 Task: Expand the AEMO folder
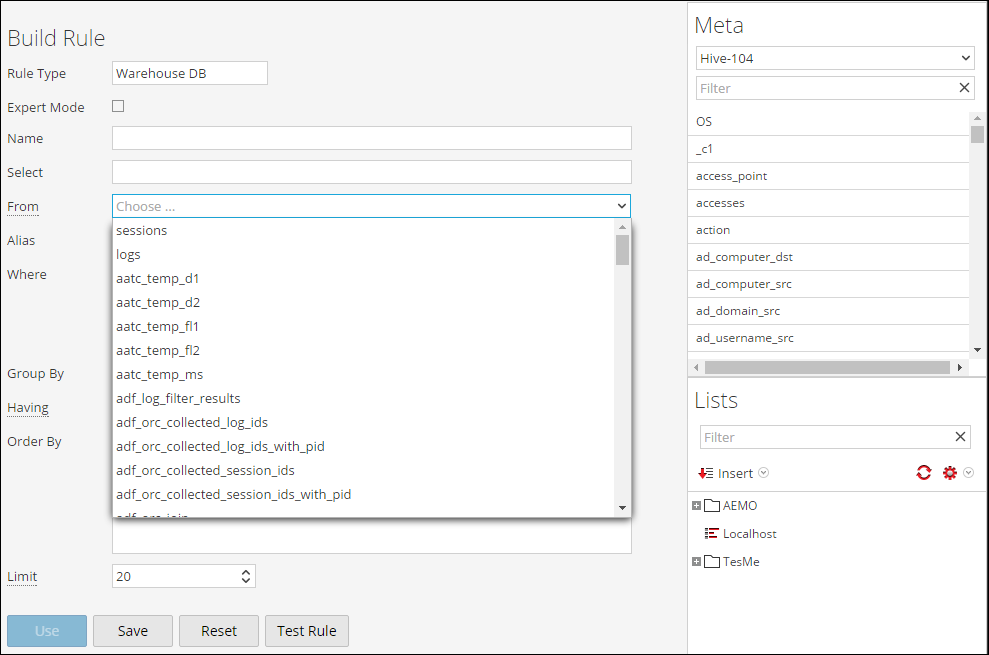(x=696, y=505)
